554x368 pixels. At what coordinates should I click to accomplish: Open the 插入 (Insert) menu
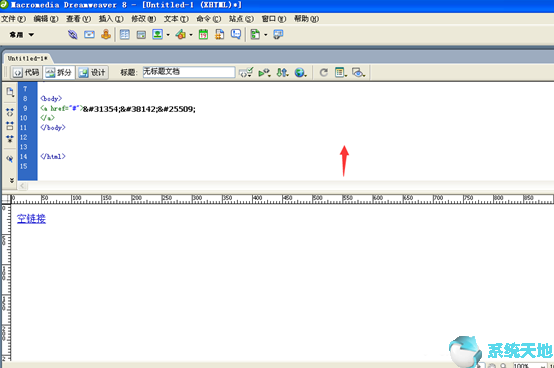pos(111,19)
